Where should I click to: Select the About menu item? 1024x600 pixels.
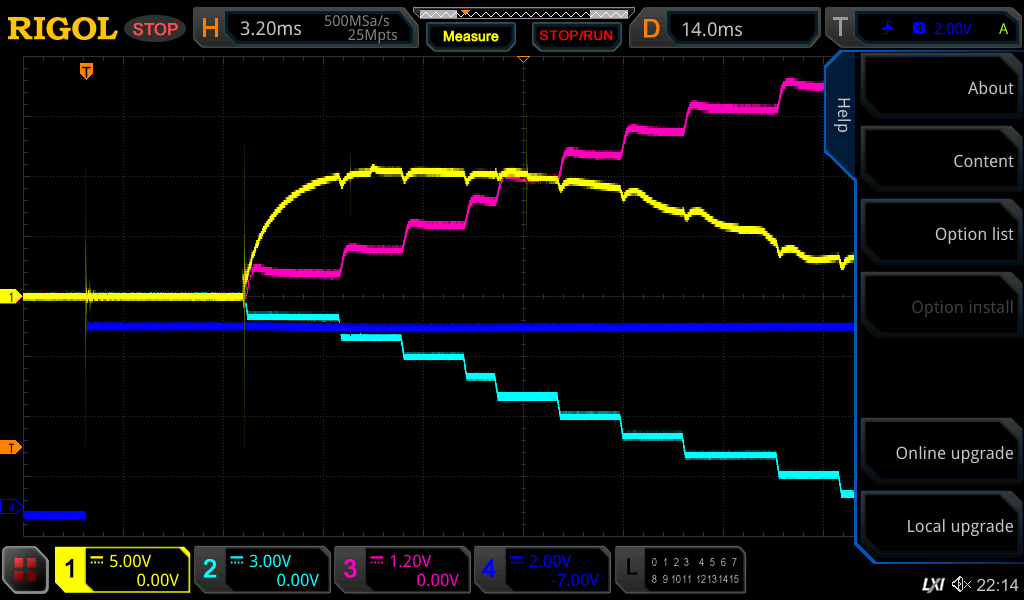pos(940,88)
